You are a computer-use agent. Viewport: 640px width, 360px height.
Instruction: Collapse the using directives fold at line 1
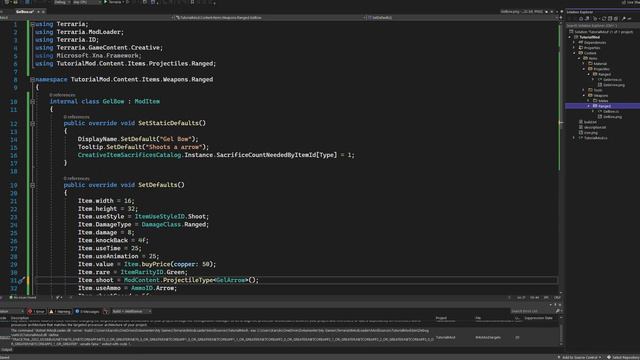pos(32,24)
